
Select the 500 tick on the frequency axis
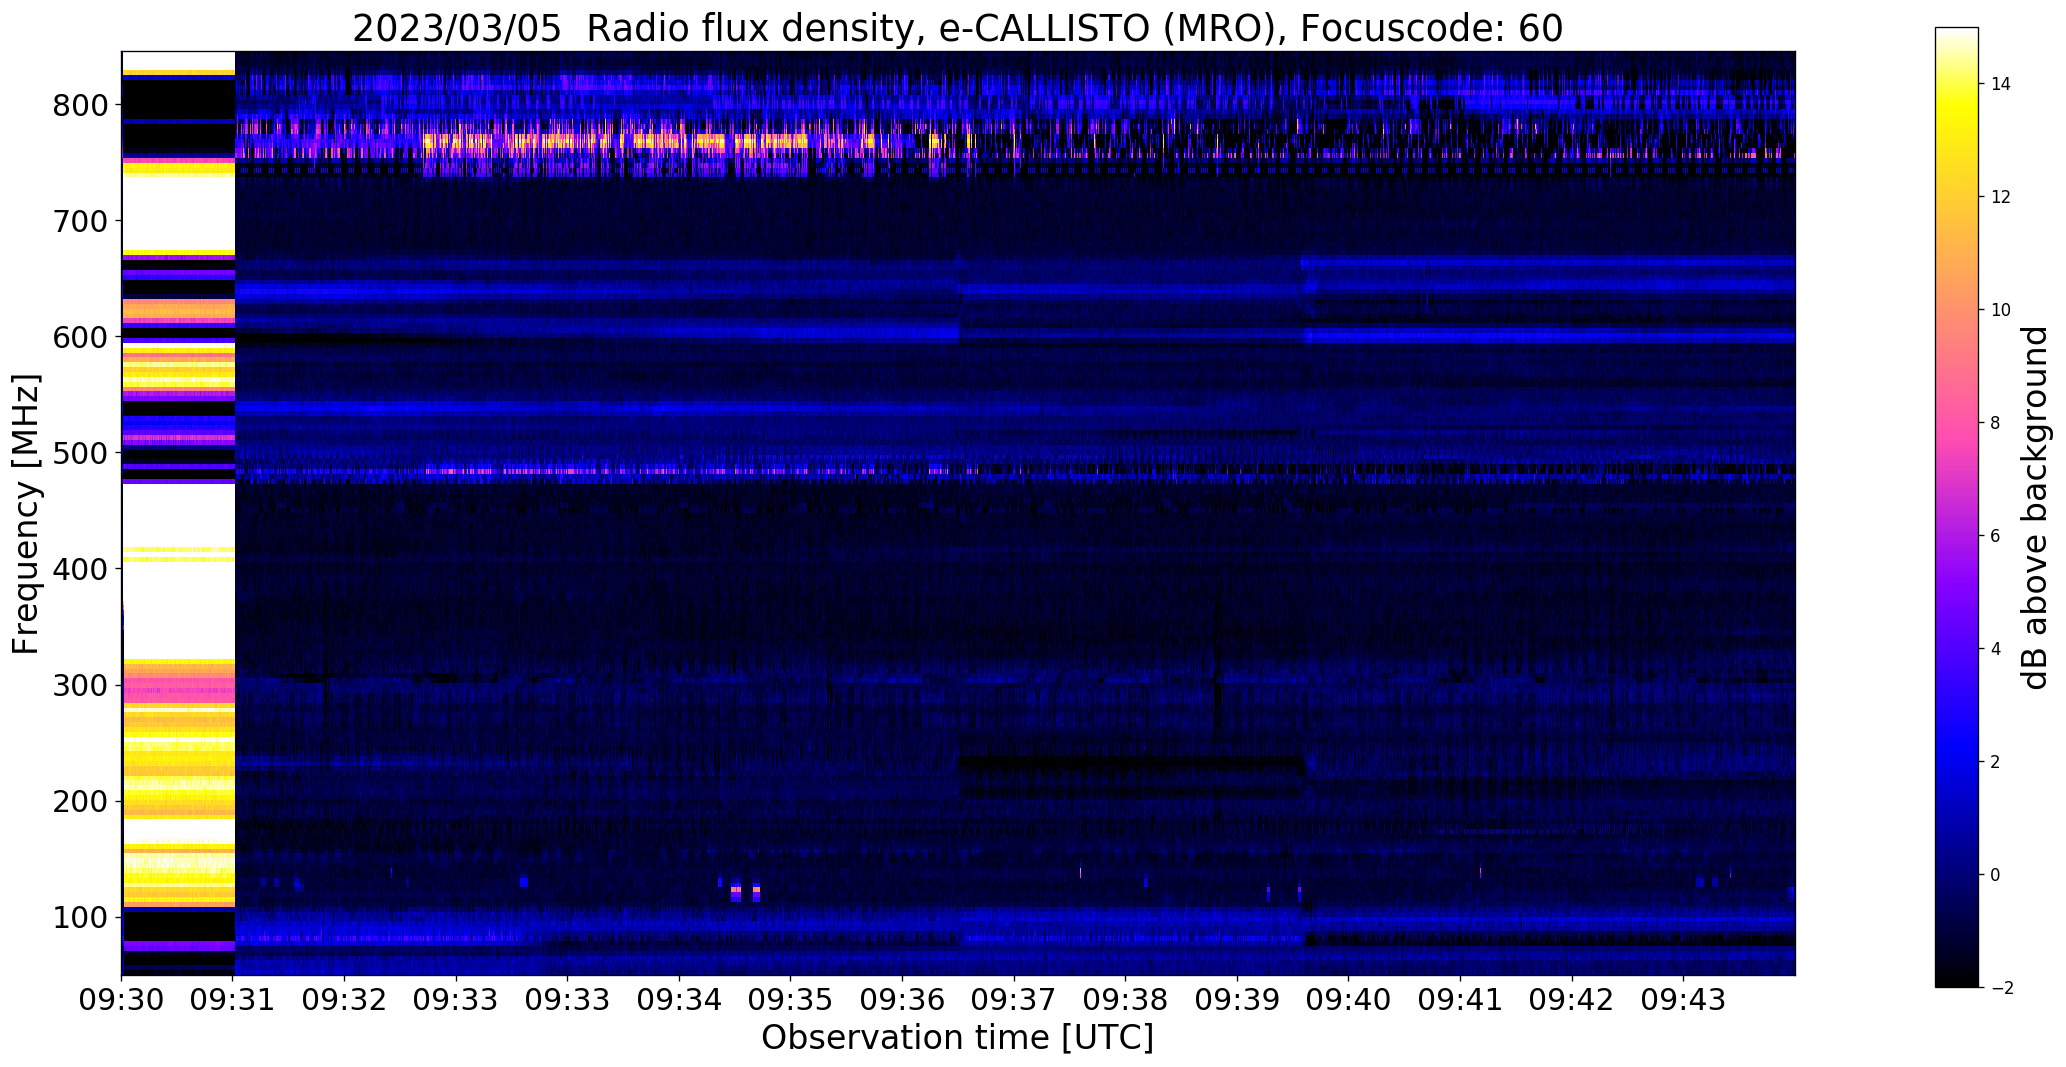click(x=80, y=453)
